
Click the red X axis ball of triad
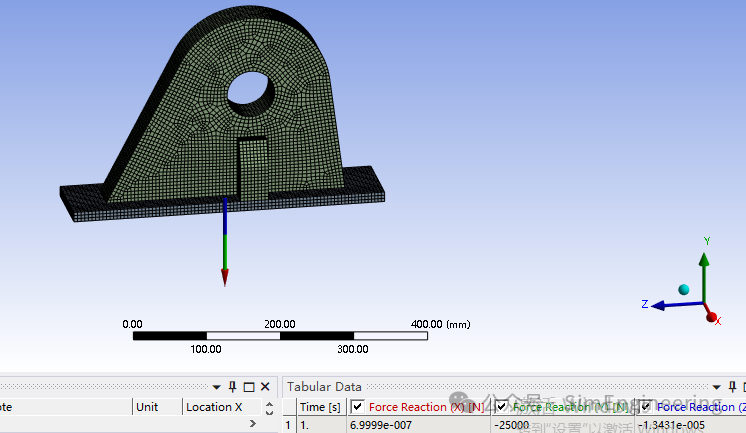pos(711,317)
